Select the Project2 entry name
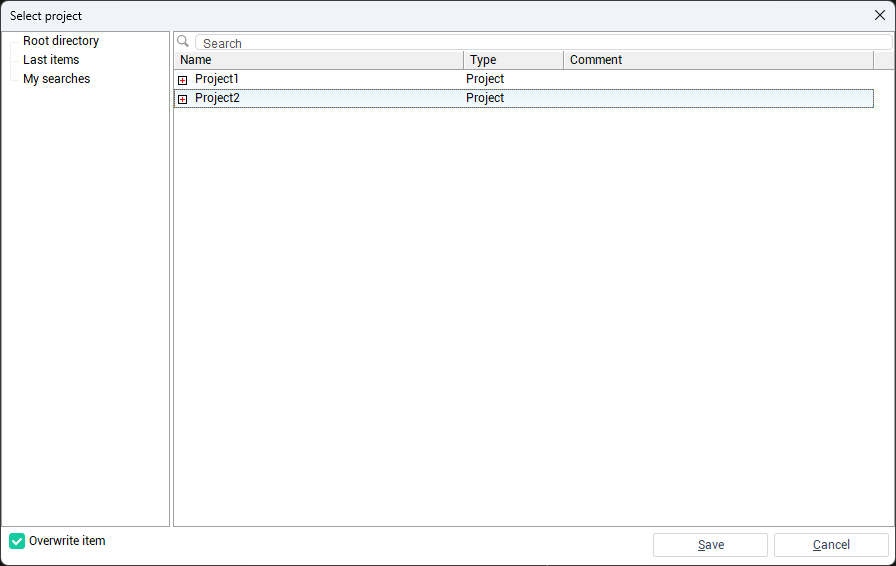896x566 pixels. [217, 98]
